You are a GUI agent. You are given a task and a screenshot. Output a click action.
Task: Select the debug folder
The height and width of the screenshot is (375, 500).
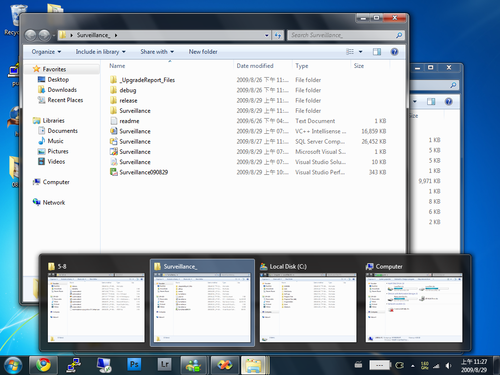(128, 90)
